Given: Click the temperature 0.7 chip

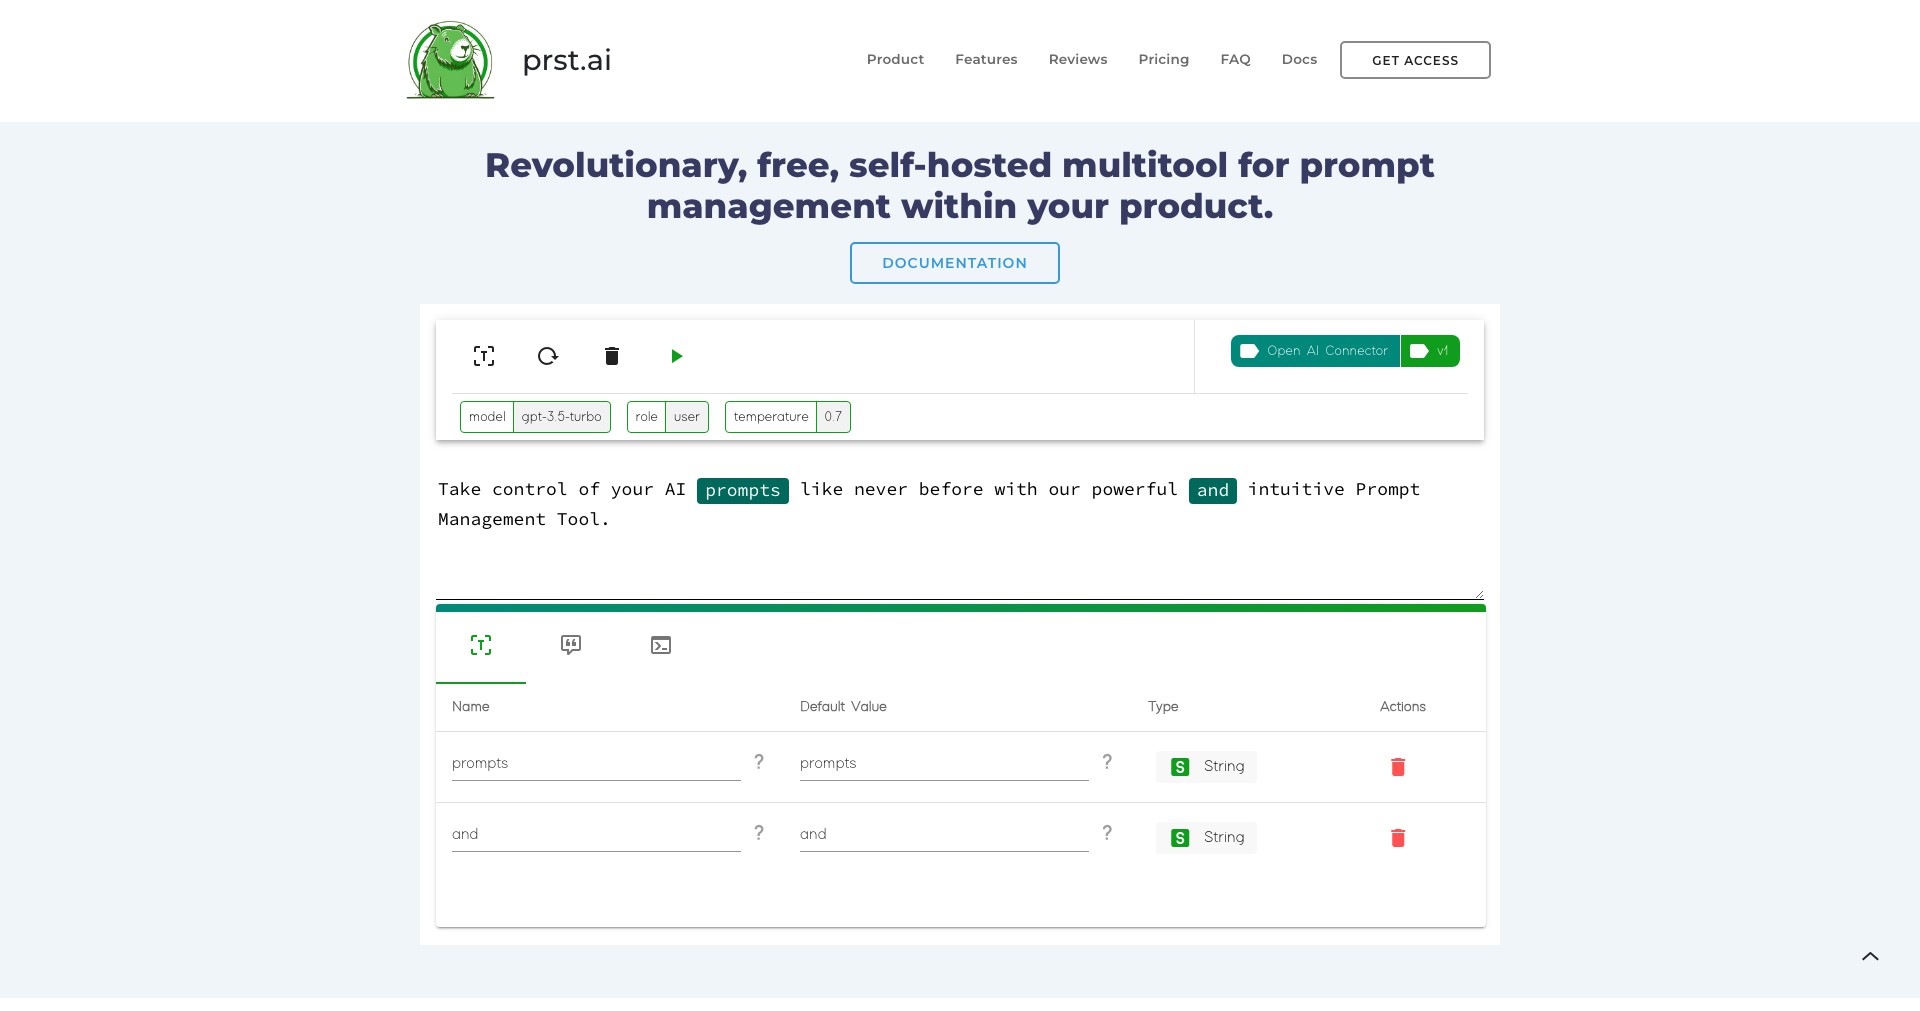Looking at the screenshot, I should [x=788, y=417].
